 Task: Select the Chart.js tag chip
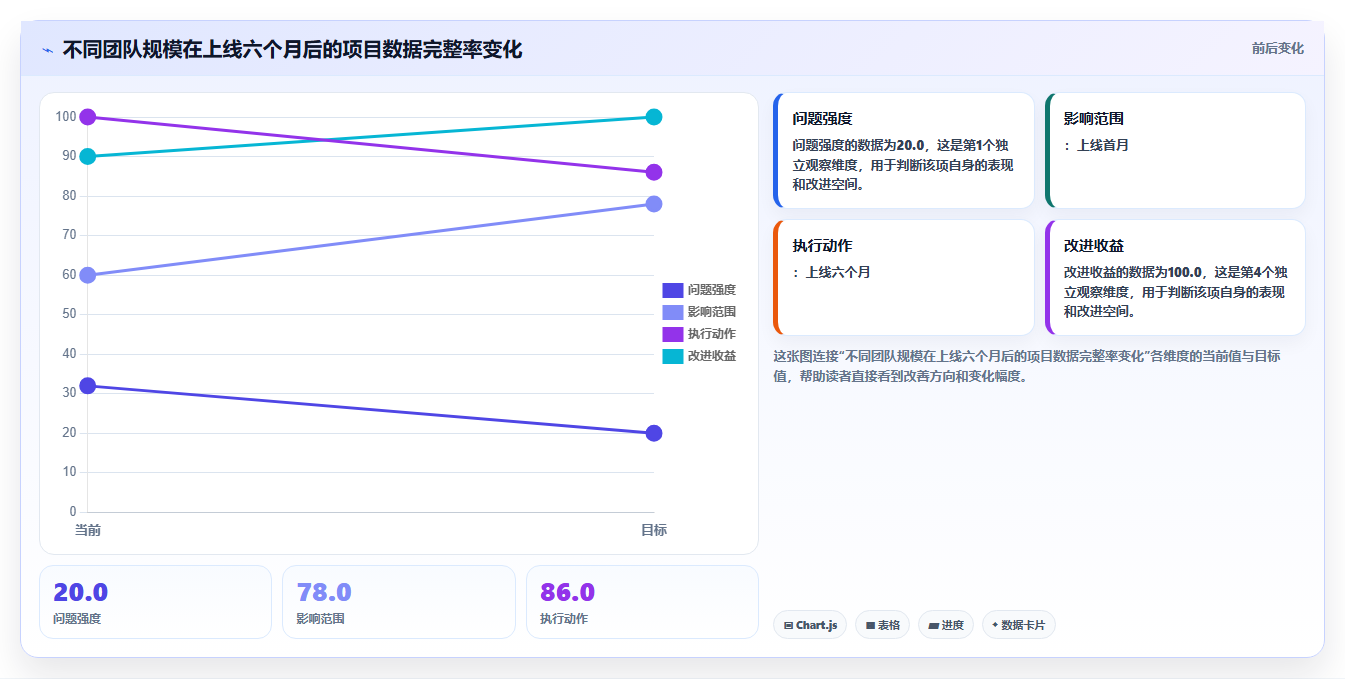tap(810, 625)
